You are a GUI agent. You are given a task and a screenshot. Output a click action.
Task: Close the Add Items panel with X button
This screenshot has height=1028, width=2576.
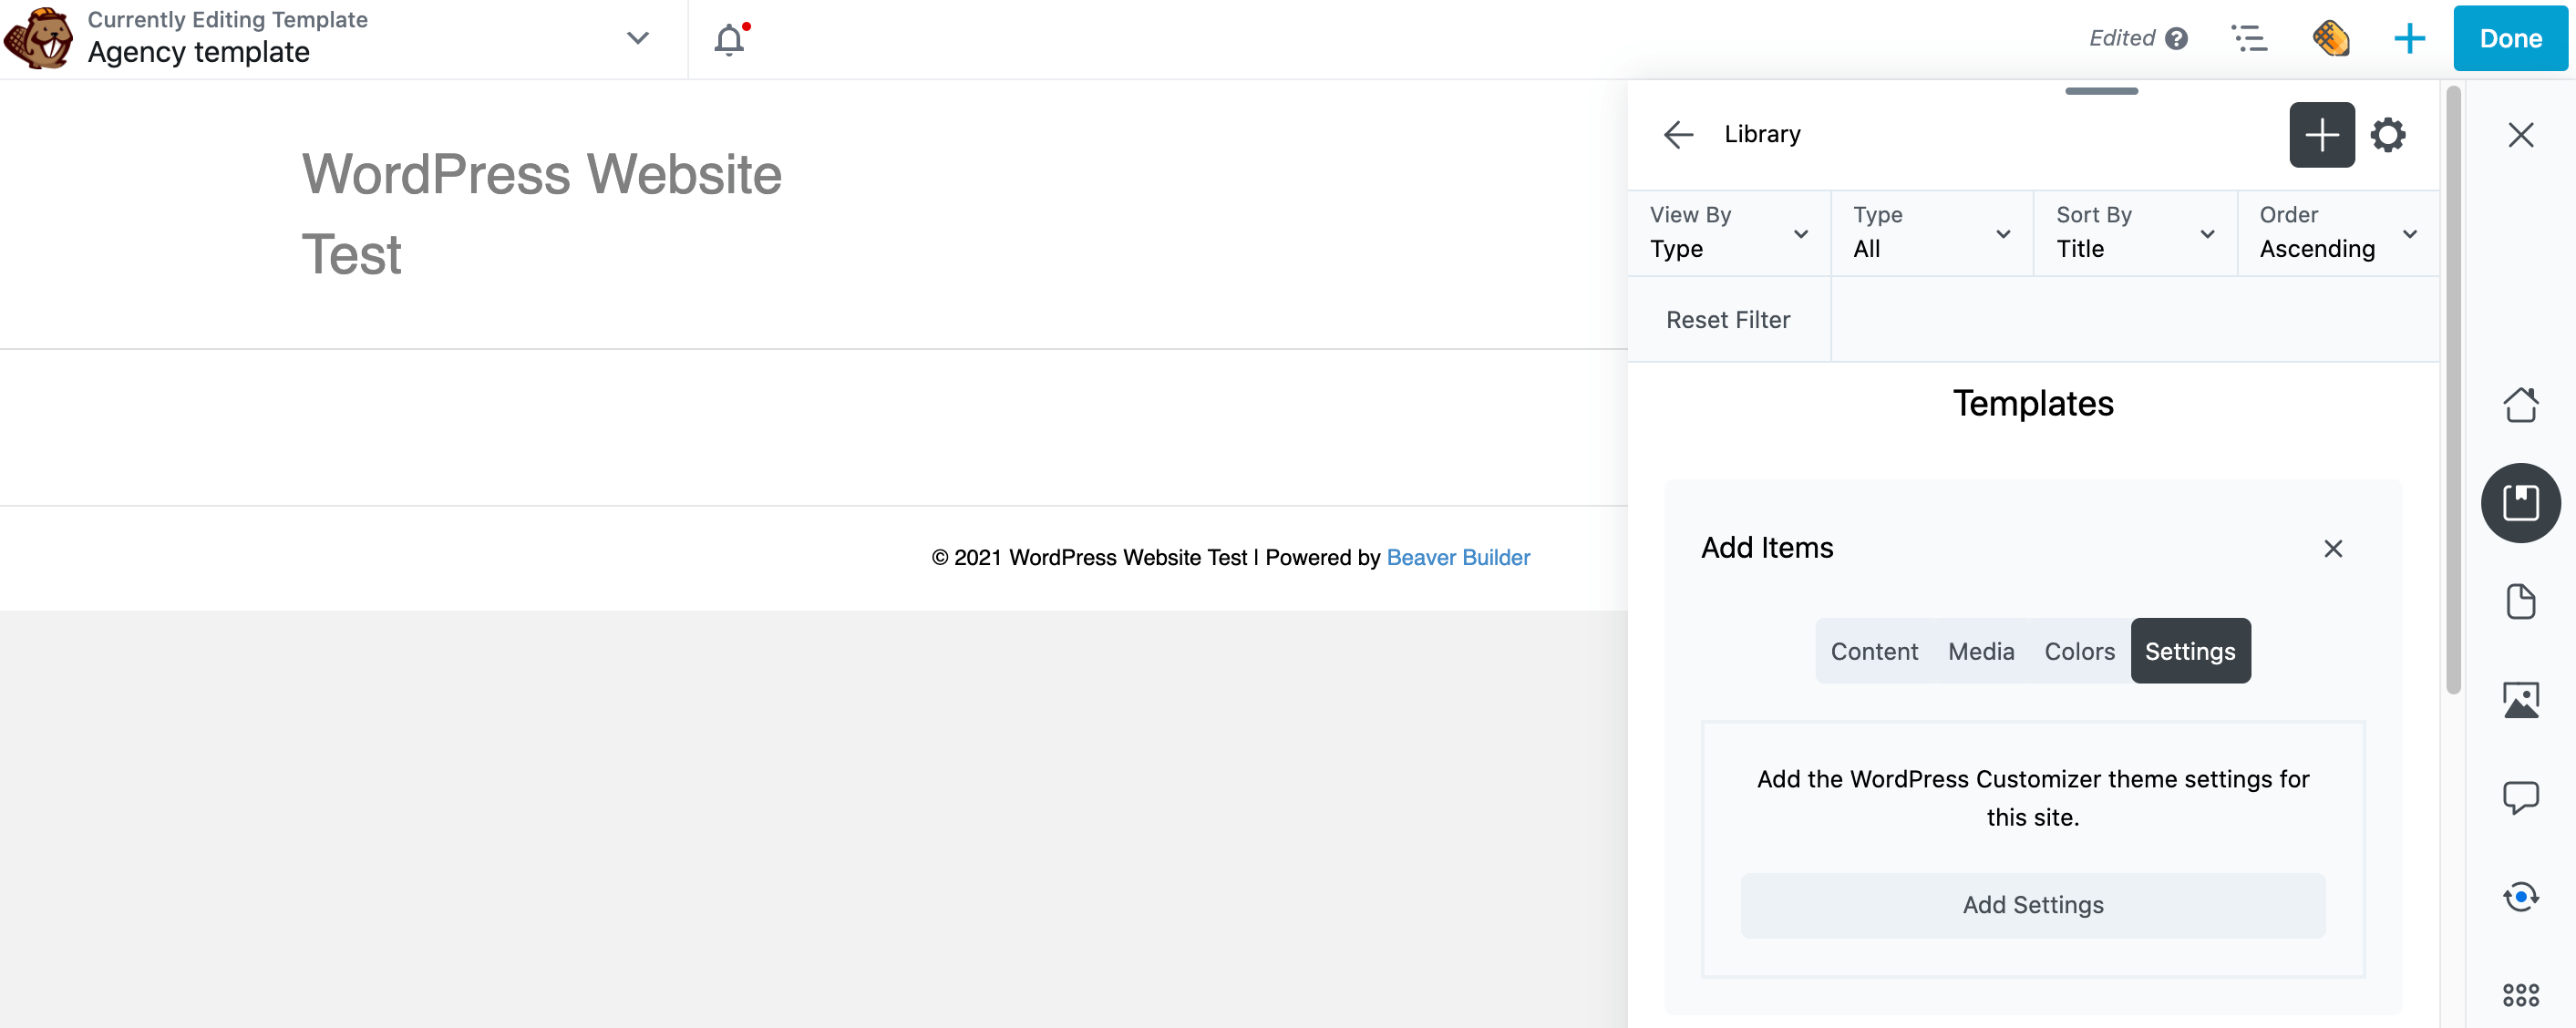coord(2334,549)
